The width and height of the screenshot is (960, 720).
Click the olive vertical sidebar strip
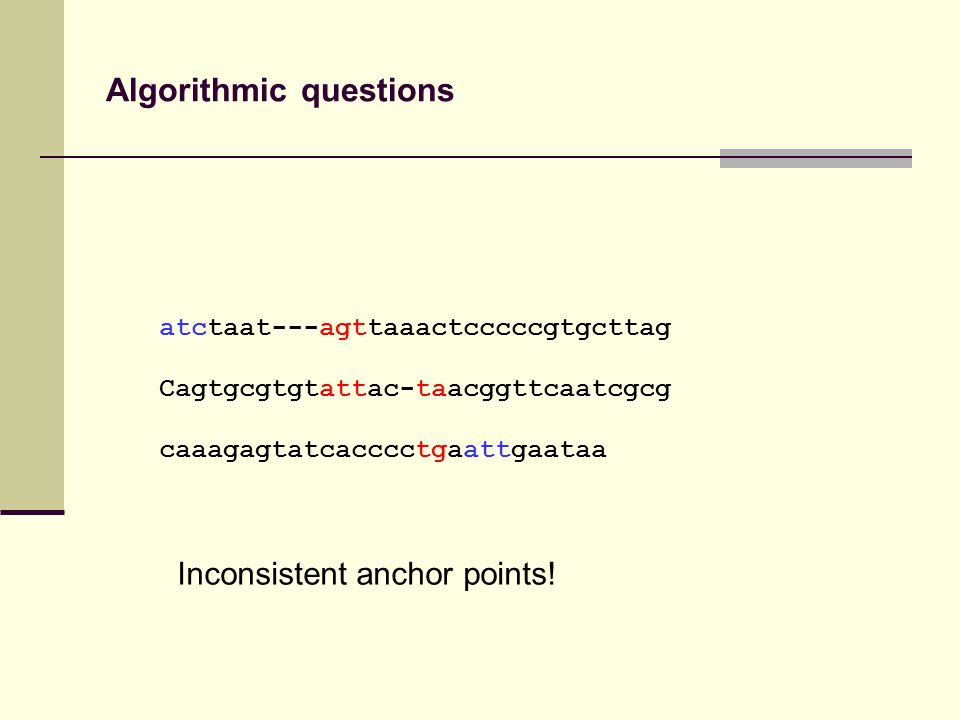tap(32, 255)
